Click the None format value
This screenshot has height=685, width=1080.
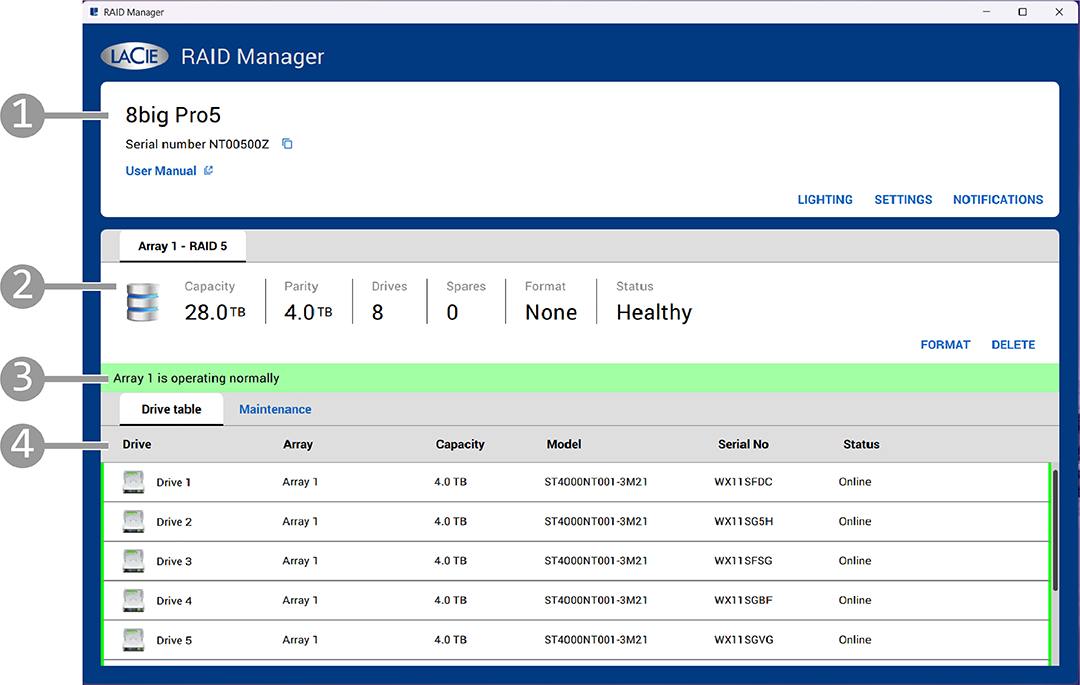pyautogui.click(x=551, y=313)
